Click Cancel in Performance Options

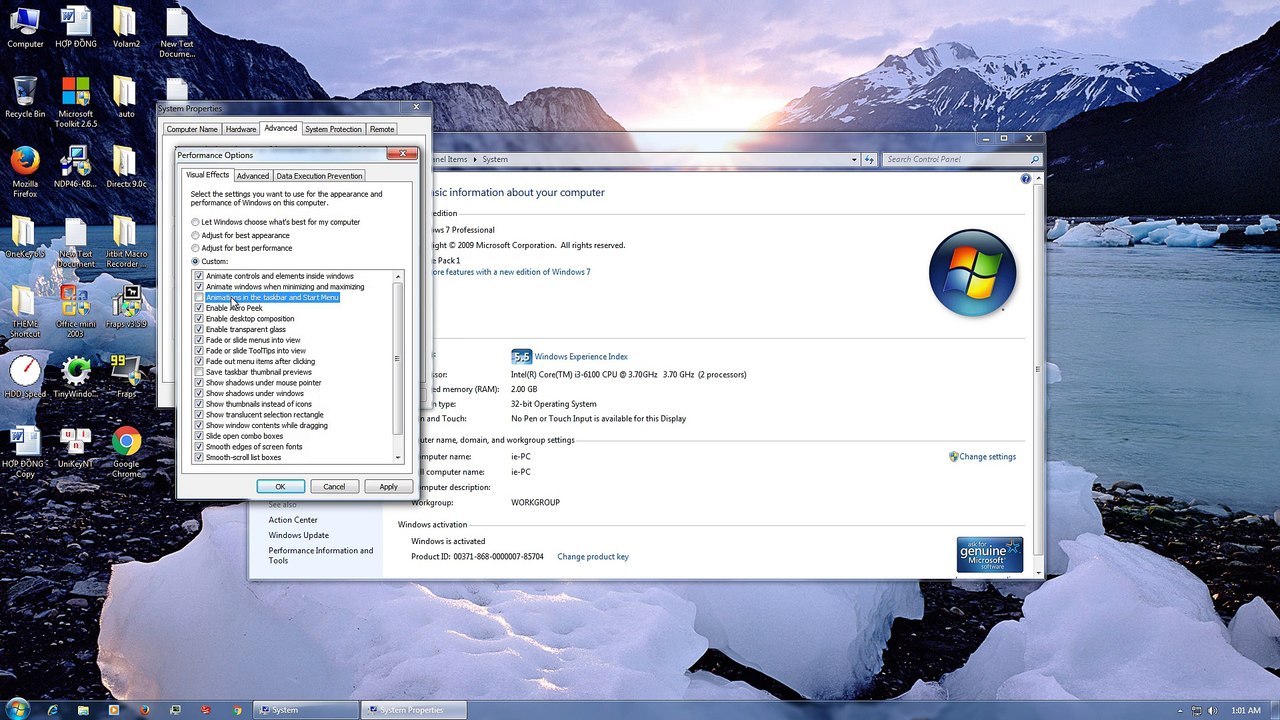(334, 486)
